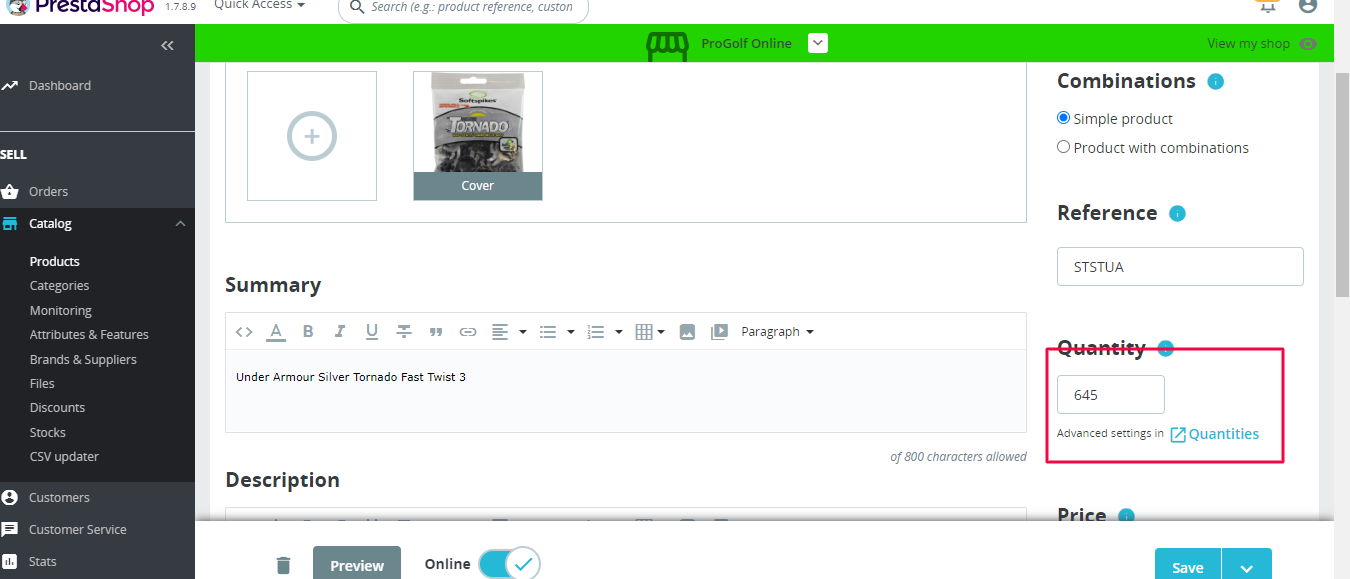This screenshot has width=1350, height=579.
Task: Open Categories under Catalog
Action: click(59, 286)
